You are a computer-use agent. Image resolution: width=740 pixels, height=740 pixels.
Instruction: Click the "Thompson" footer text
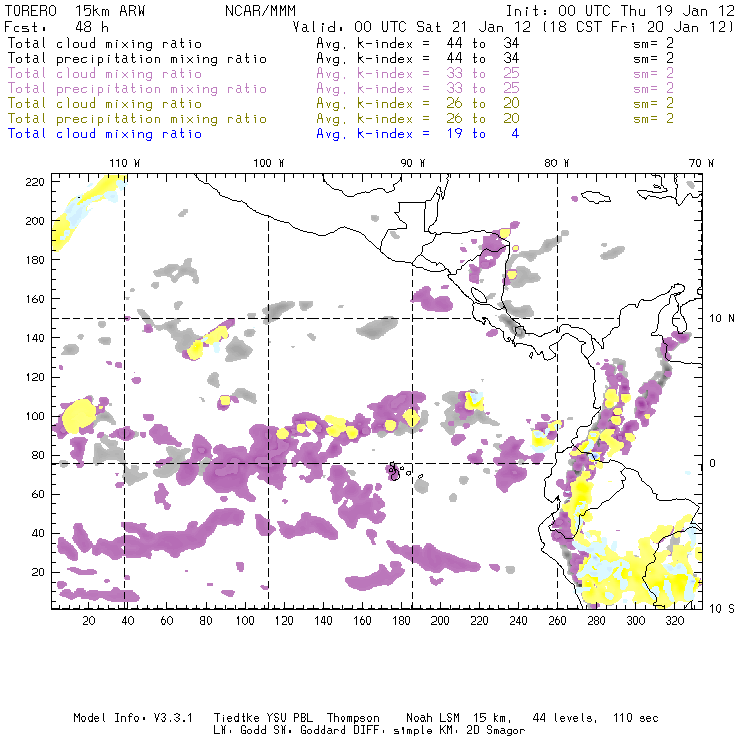[x=353, y=718]
